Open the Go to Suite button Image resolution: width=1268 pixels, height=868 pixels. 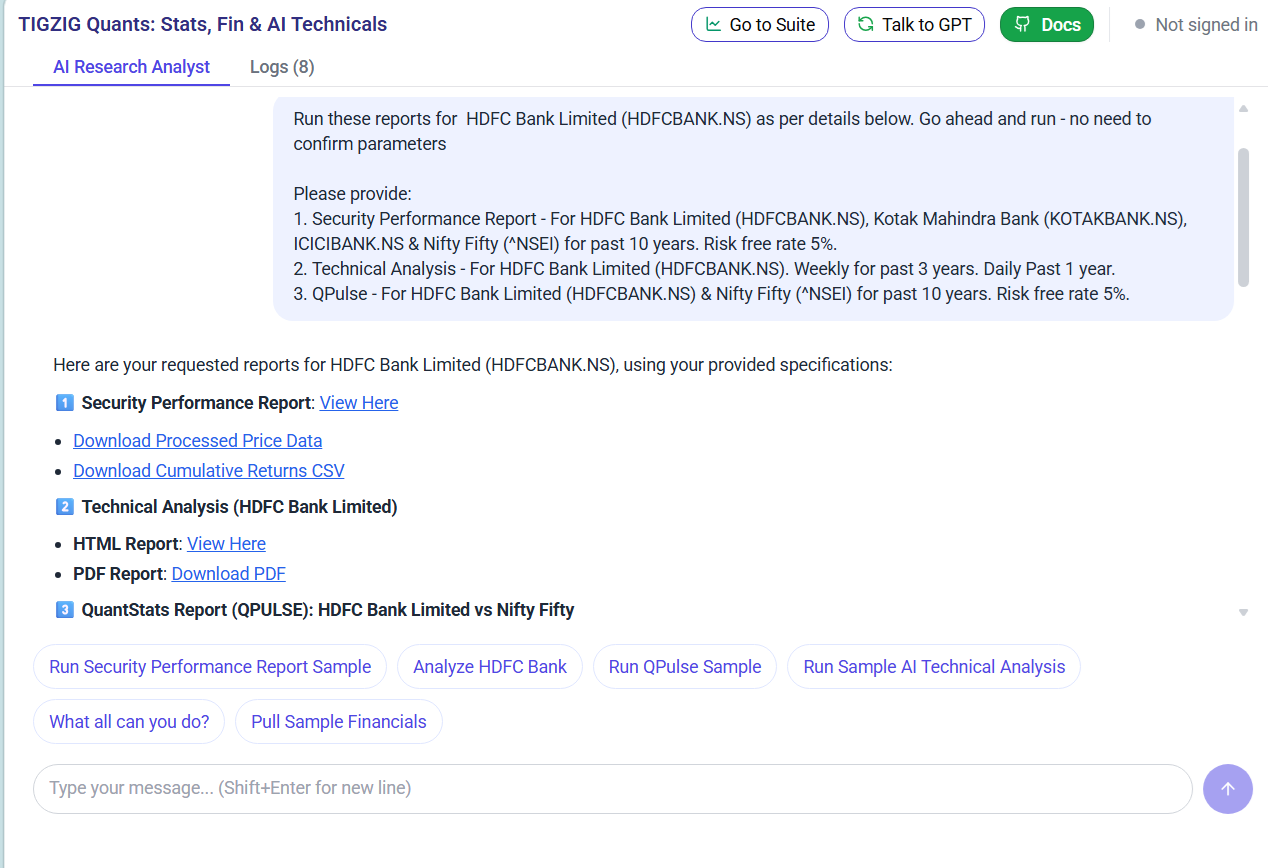tap(760, 25)
